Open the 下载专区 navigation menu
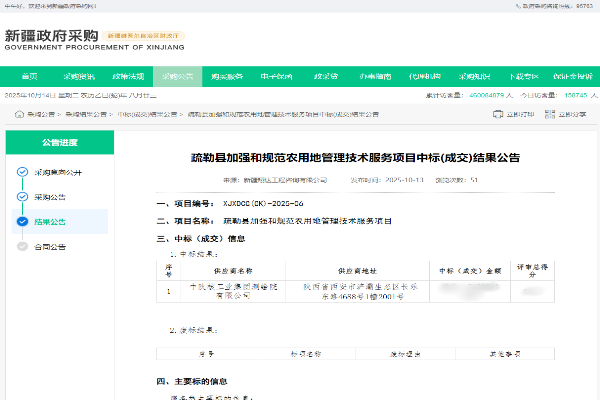600x400 pixels. point(521,77)
